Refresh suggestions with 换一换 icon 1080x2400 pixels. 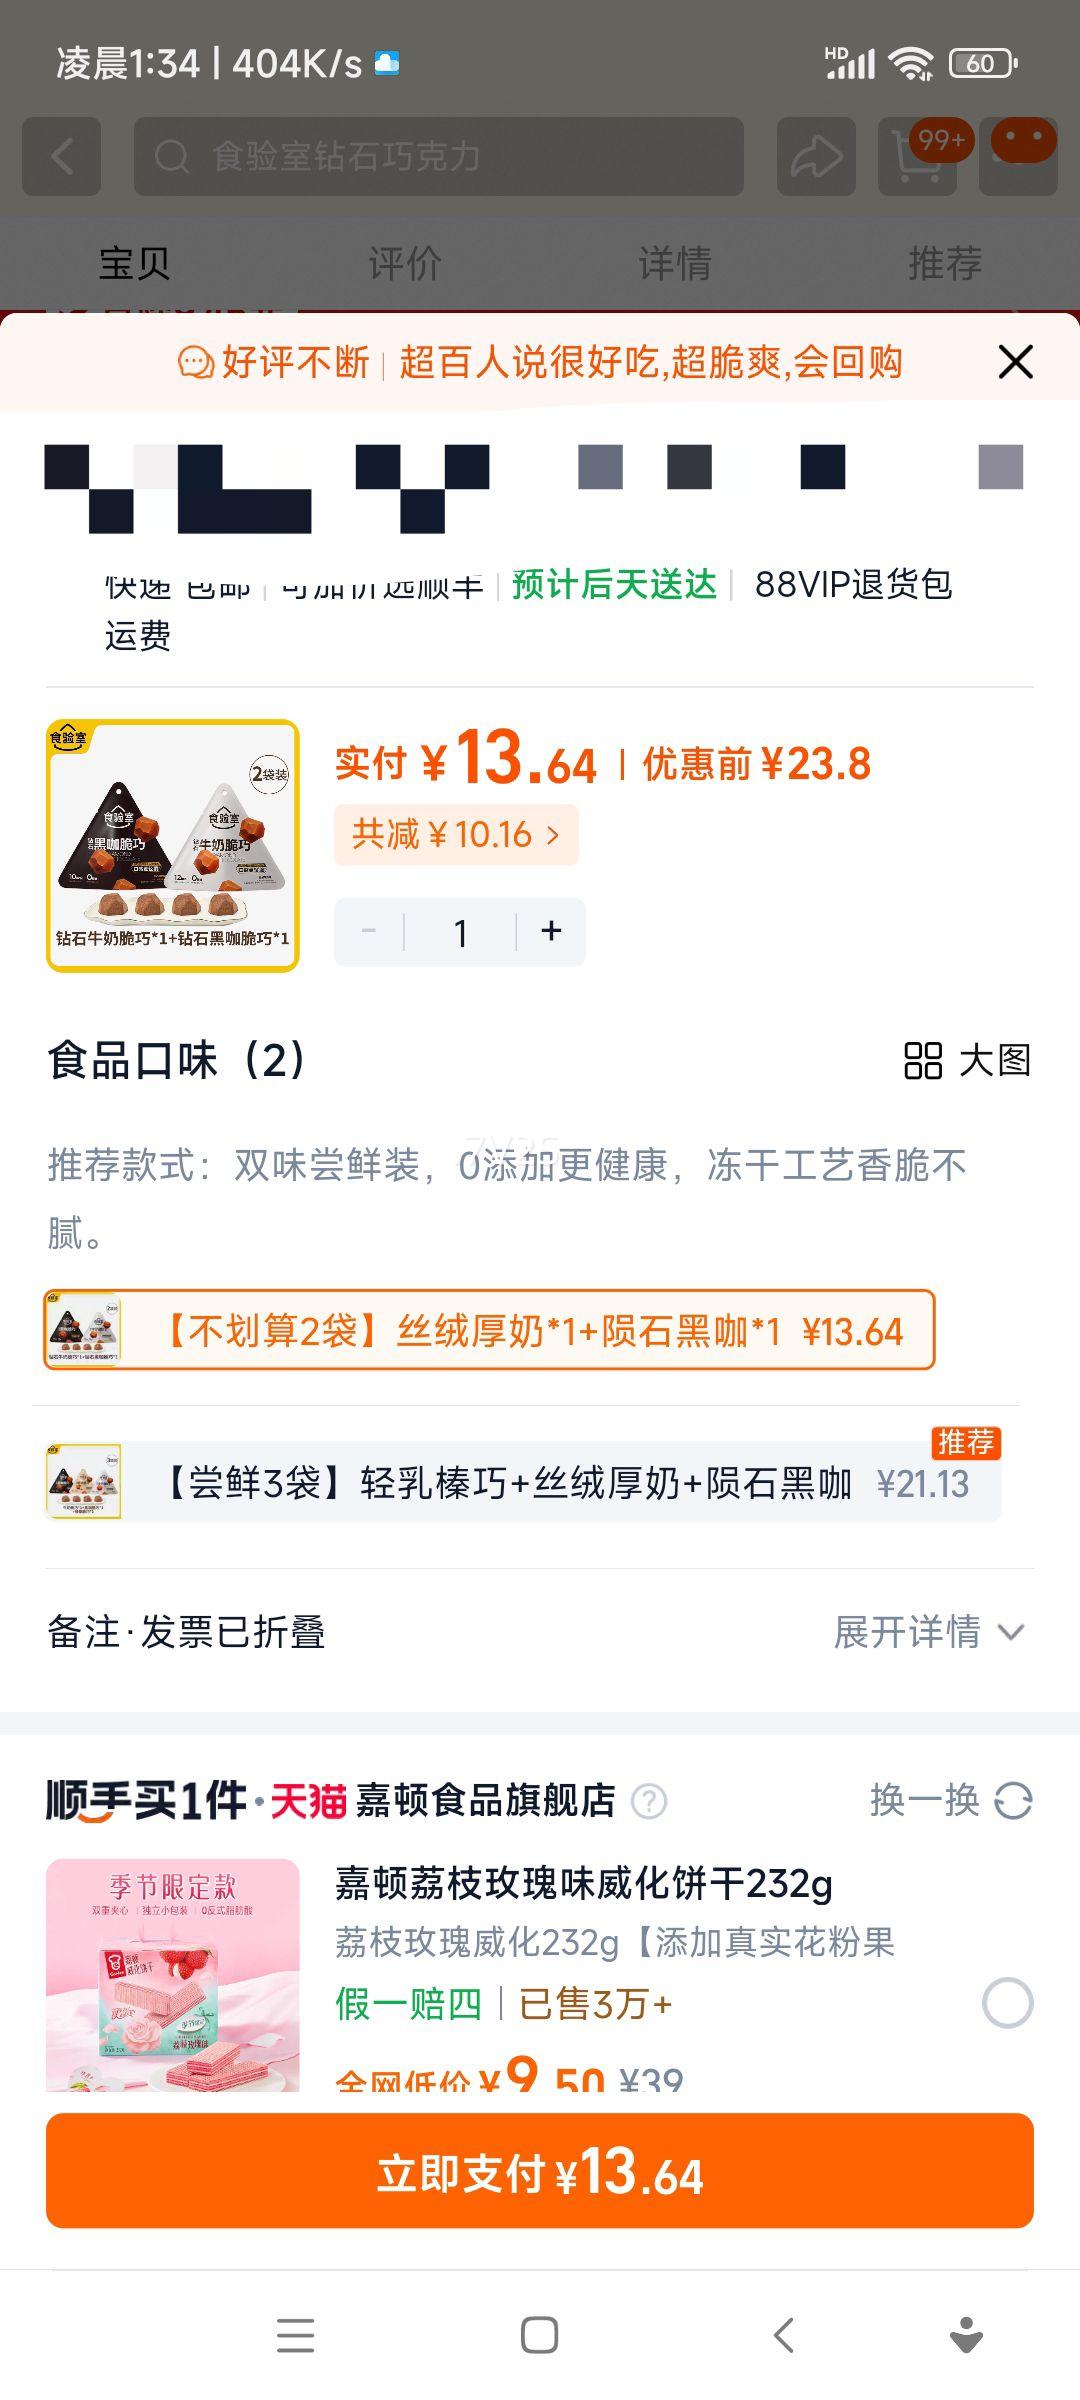(x=1013, y=1801)
